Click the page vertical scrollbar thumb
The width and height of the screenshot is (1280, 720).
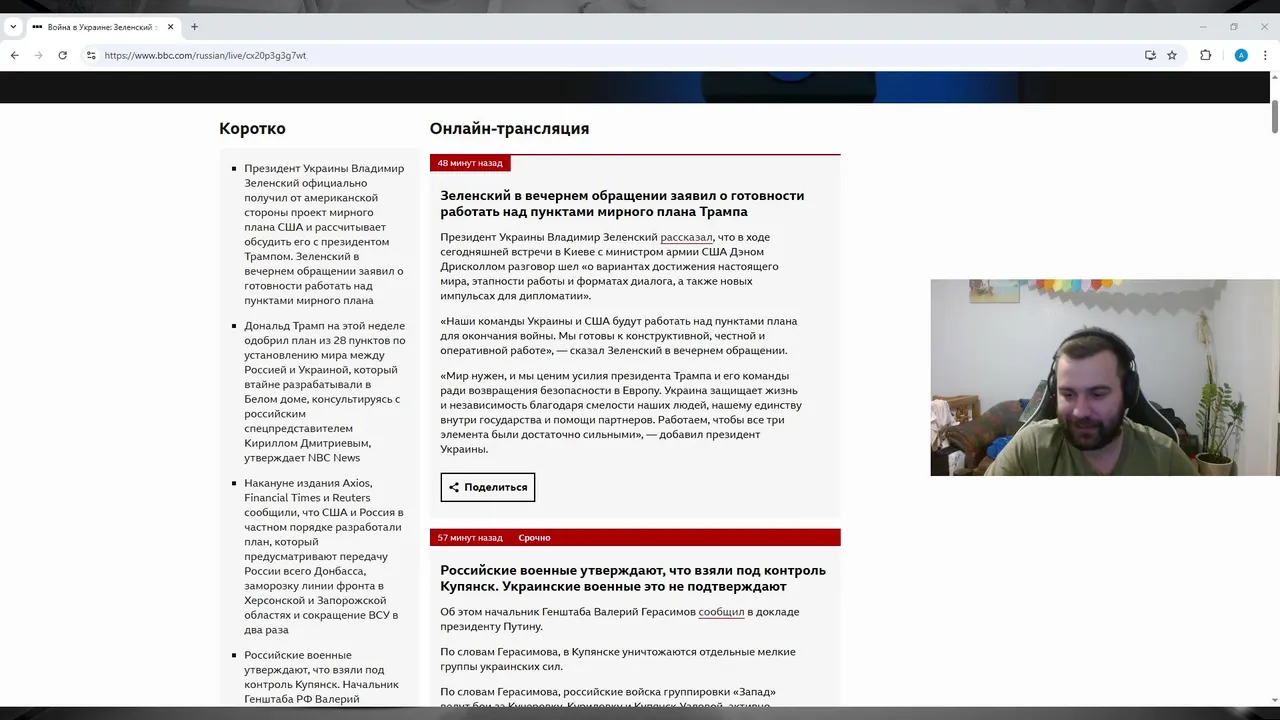click(1275, 116)
